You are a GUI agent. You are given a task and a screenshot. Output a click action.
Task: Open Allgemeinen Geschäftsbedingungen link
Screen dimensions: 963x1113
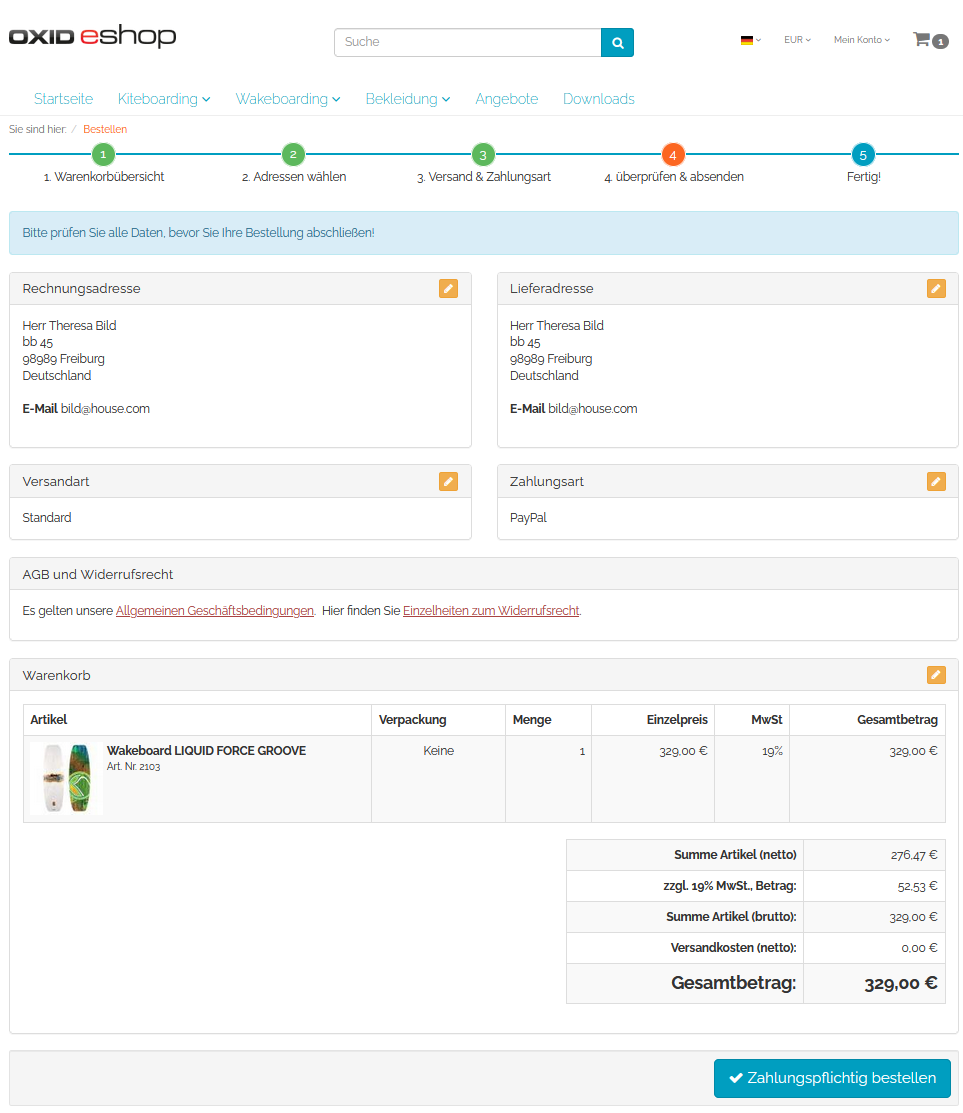[x=215, y=611]
